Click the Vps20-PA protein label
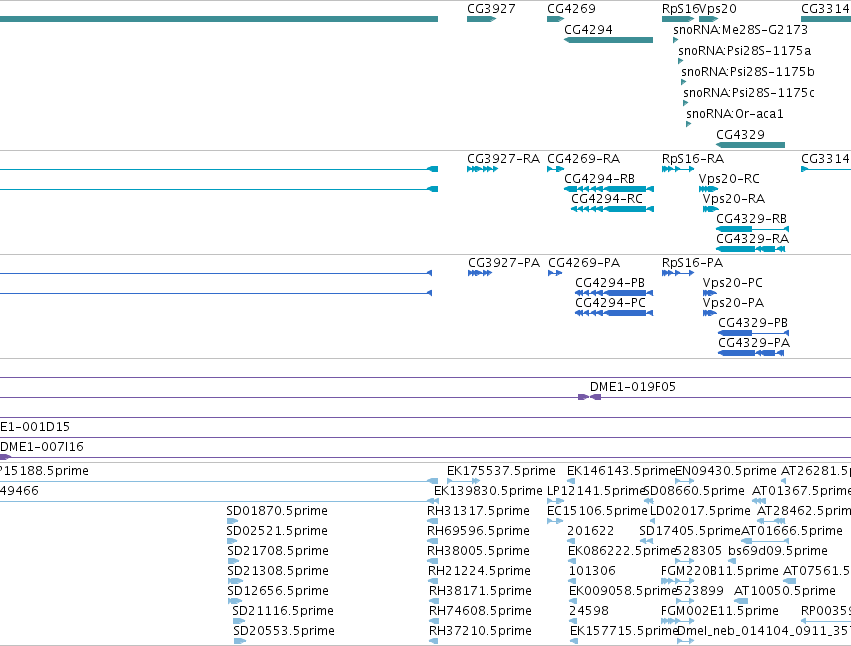The width and height of the screenshot is (851, 646). tap(733, 303)
